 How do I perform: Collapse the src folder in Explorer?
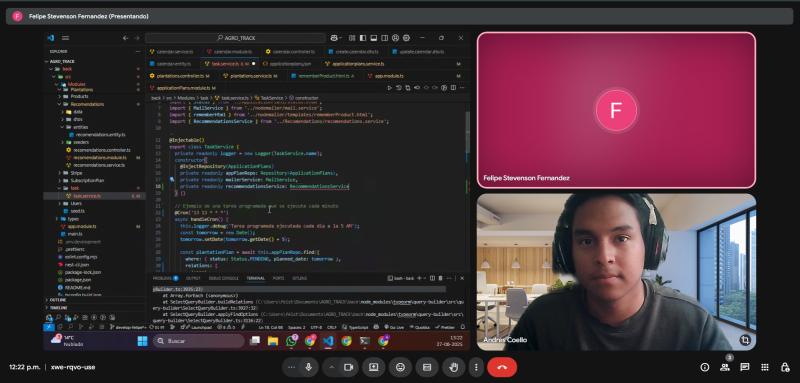pos(67,76)
